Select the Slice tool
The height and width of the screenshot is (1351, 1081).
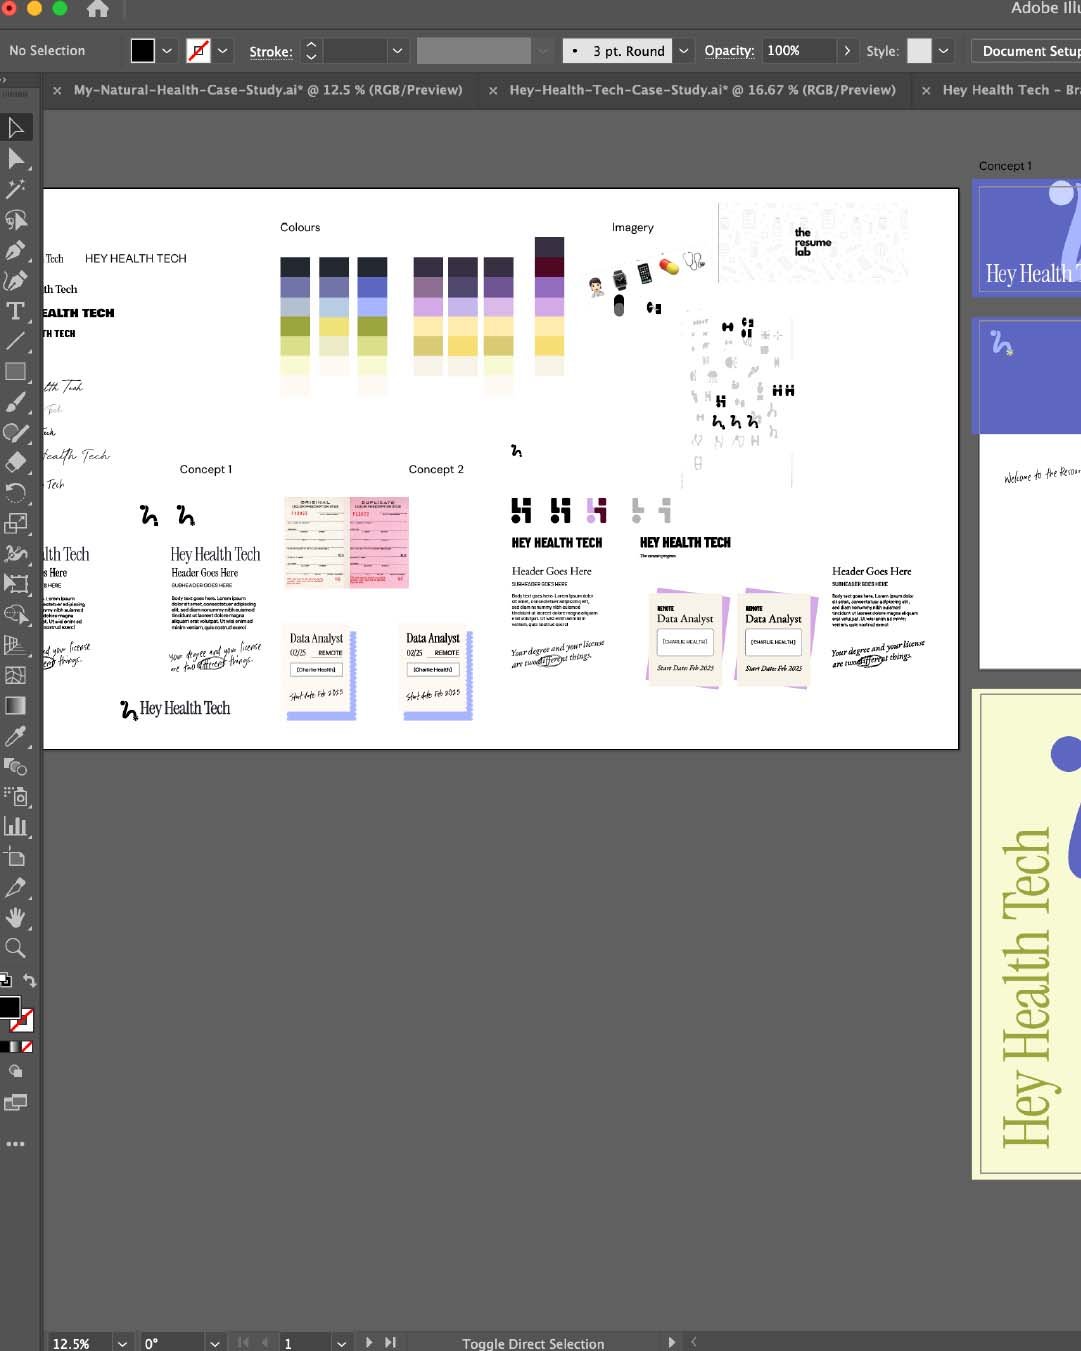pos(16,888)
